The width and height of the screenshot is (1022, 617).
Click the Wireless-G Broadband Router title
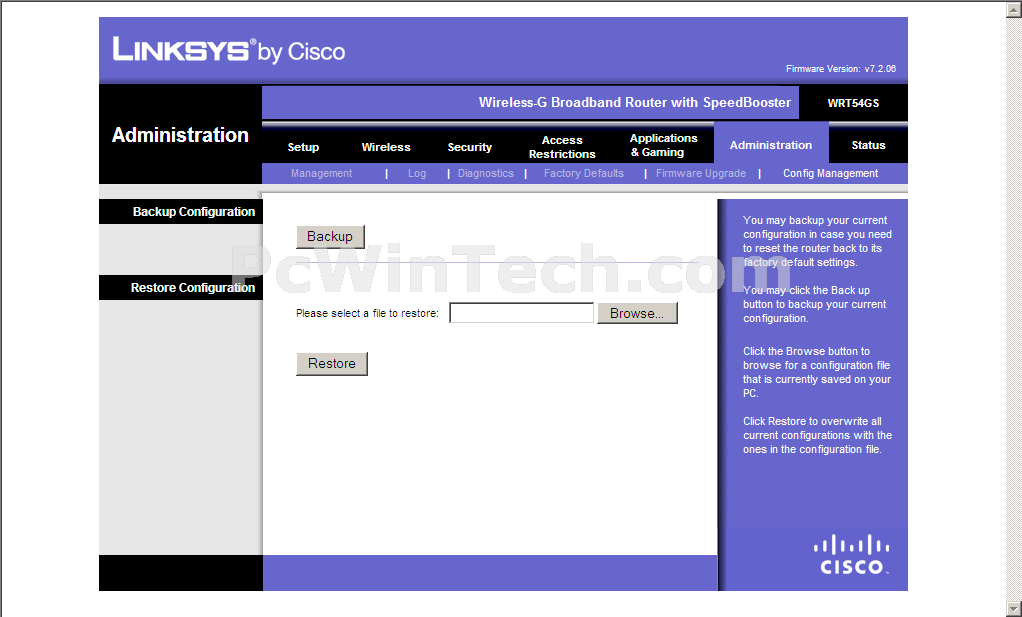(634, 102)
